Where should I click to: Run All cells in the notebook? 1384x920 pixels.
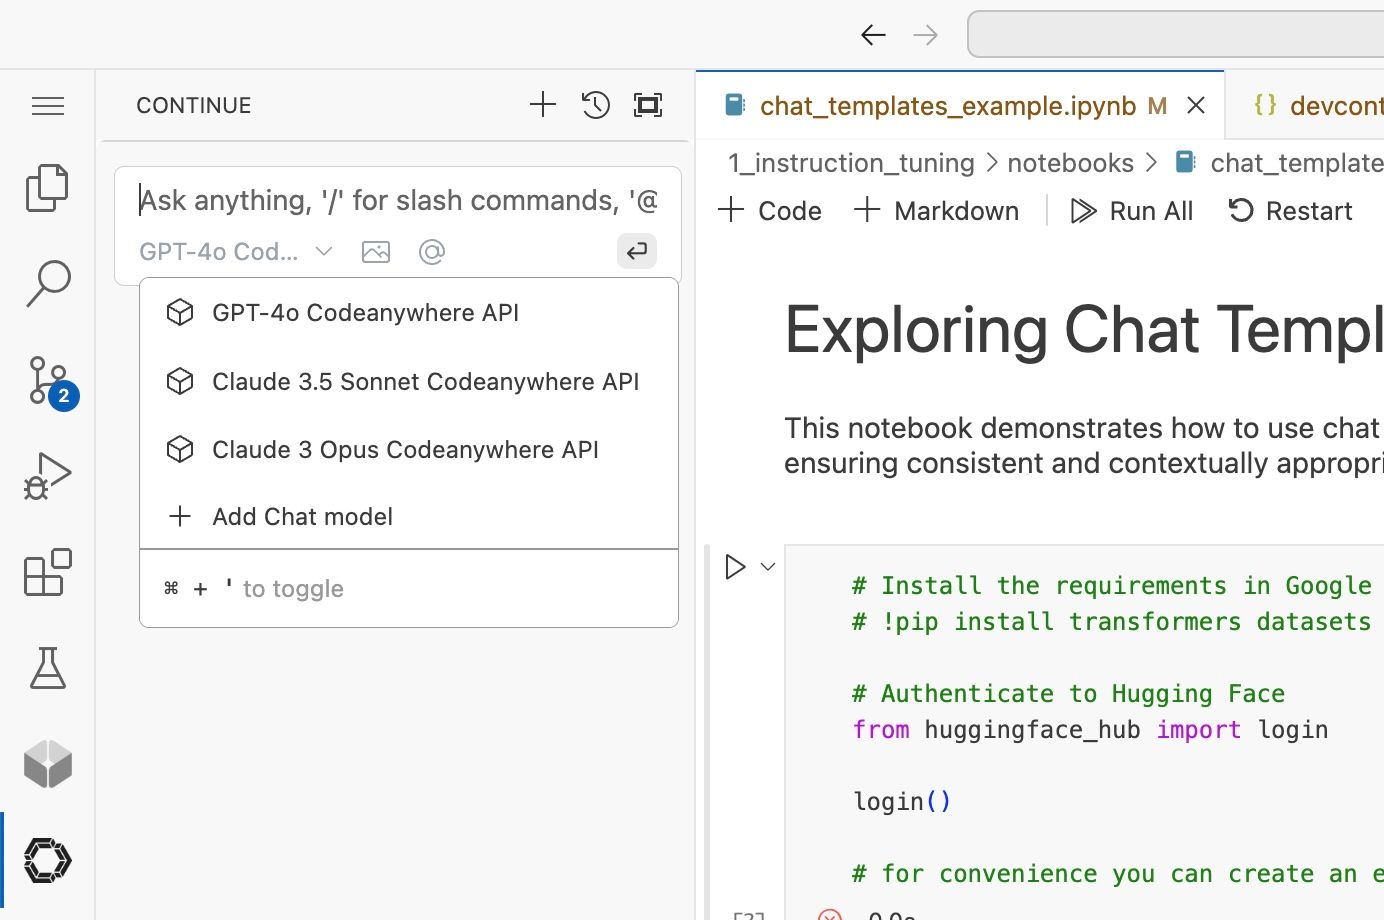coord(1132,210)
